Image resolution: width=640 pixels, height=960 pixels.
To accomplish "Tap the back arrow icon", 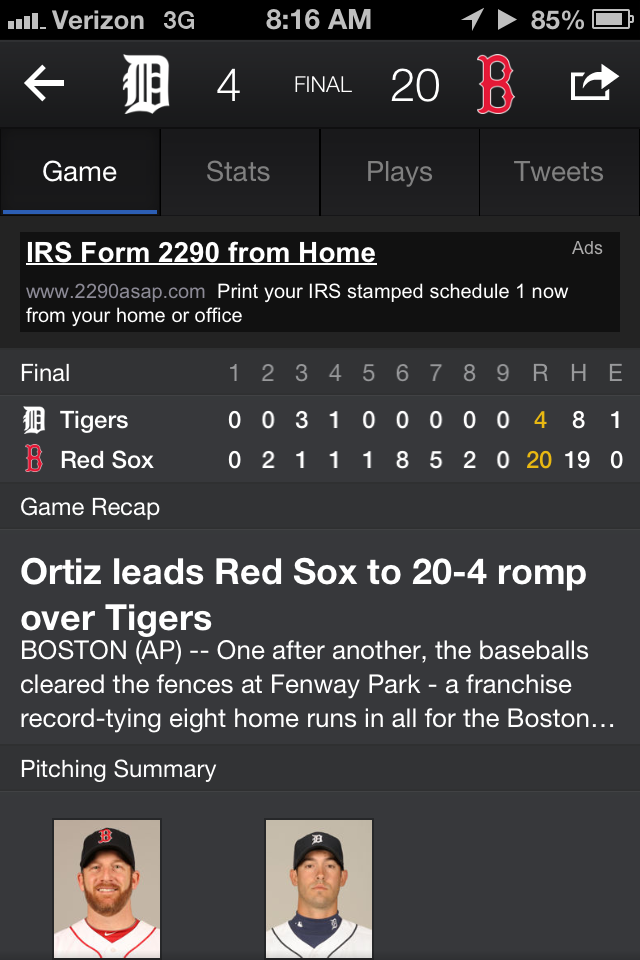I will click(x=44, y=85).
